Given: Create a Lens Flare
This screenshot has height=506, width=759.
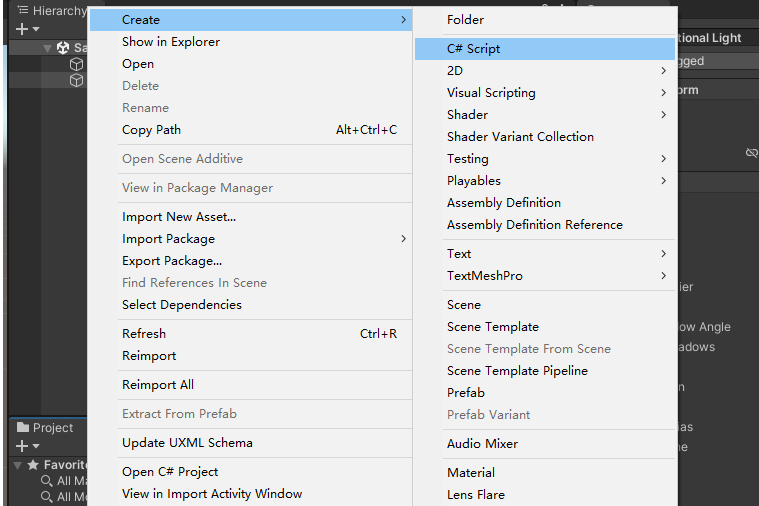Looking at the screenshot, I should coord(545,495).
